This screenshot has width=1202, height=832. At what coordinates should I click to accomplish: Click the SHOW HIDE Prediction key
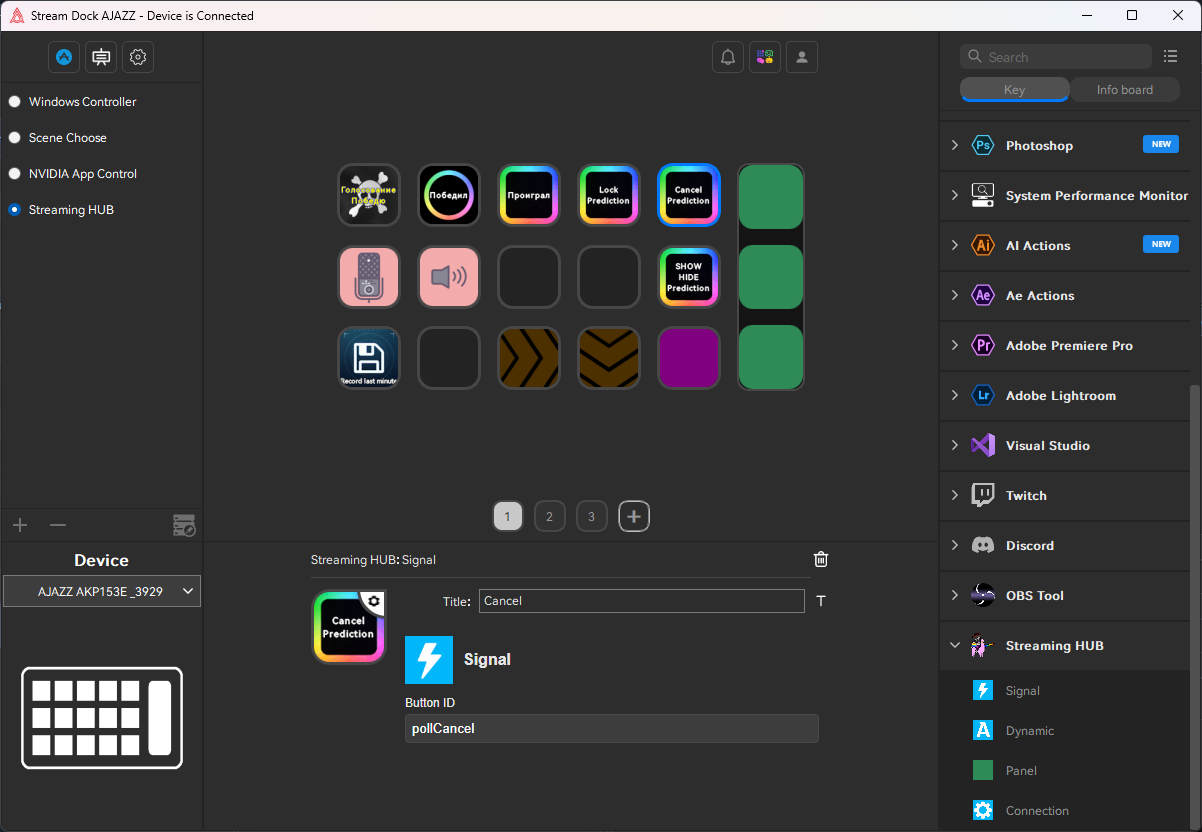[x=689, y=277]
